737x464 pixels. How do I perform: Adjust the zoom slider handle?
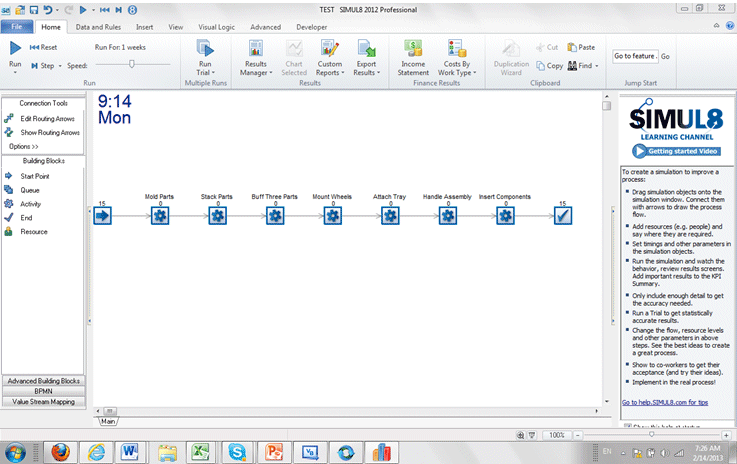coord(651,435)
